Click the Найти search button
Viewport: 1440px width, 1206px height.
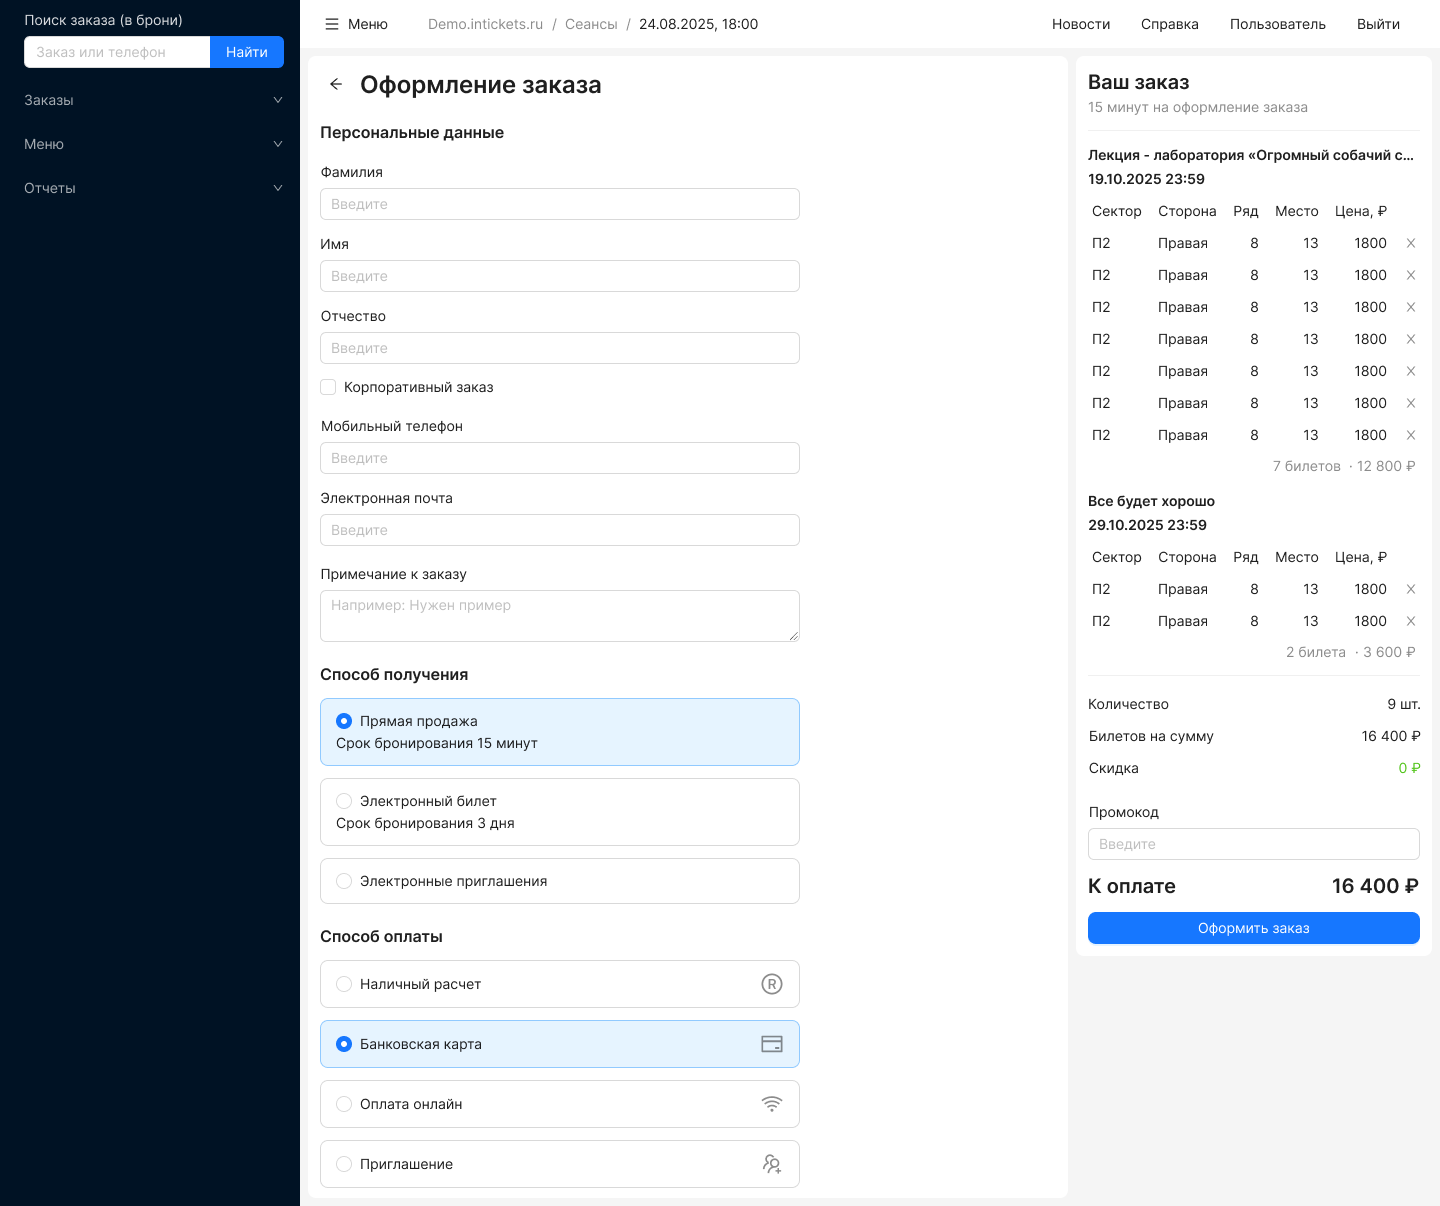pos(246,52)
